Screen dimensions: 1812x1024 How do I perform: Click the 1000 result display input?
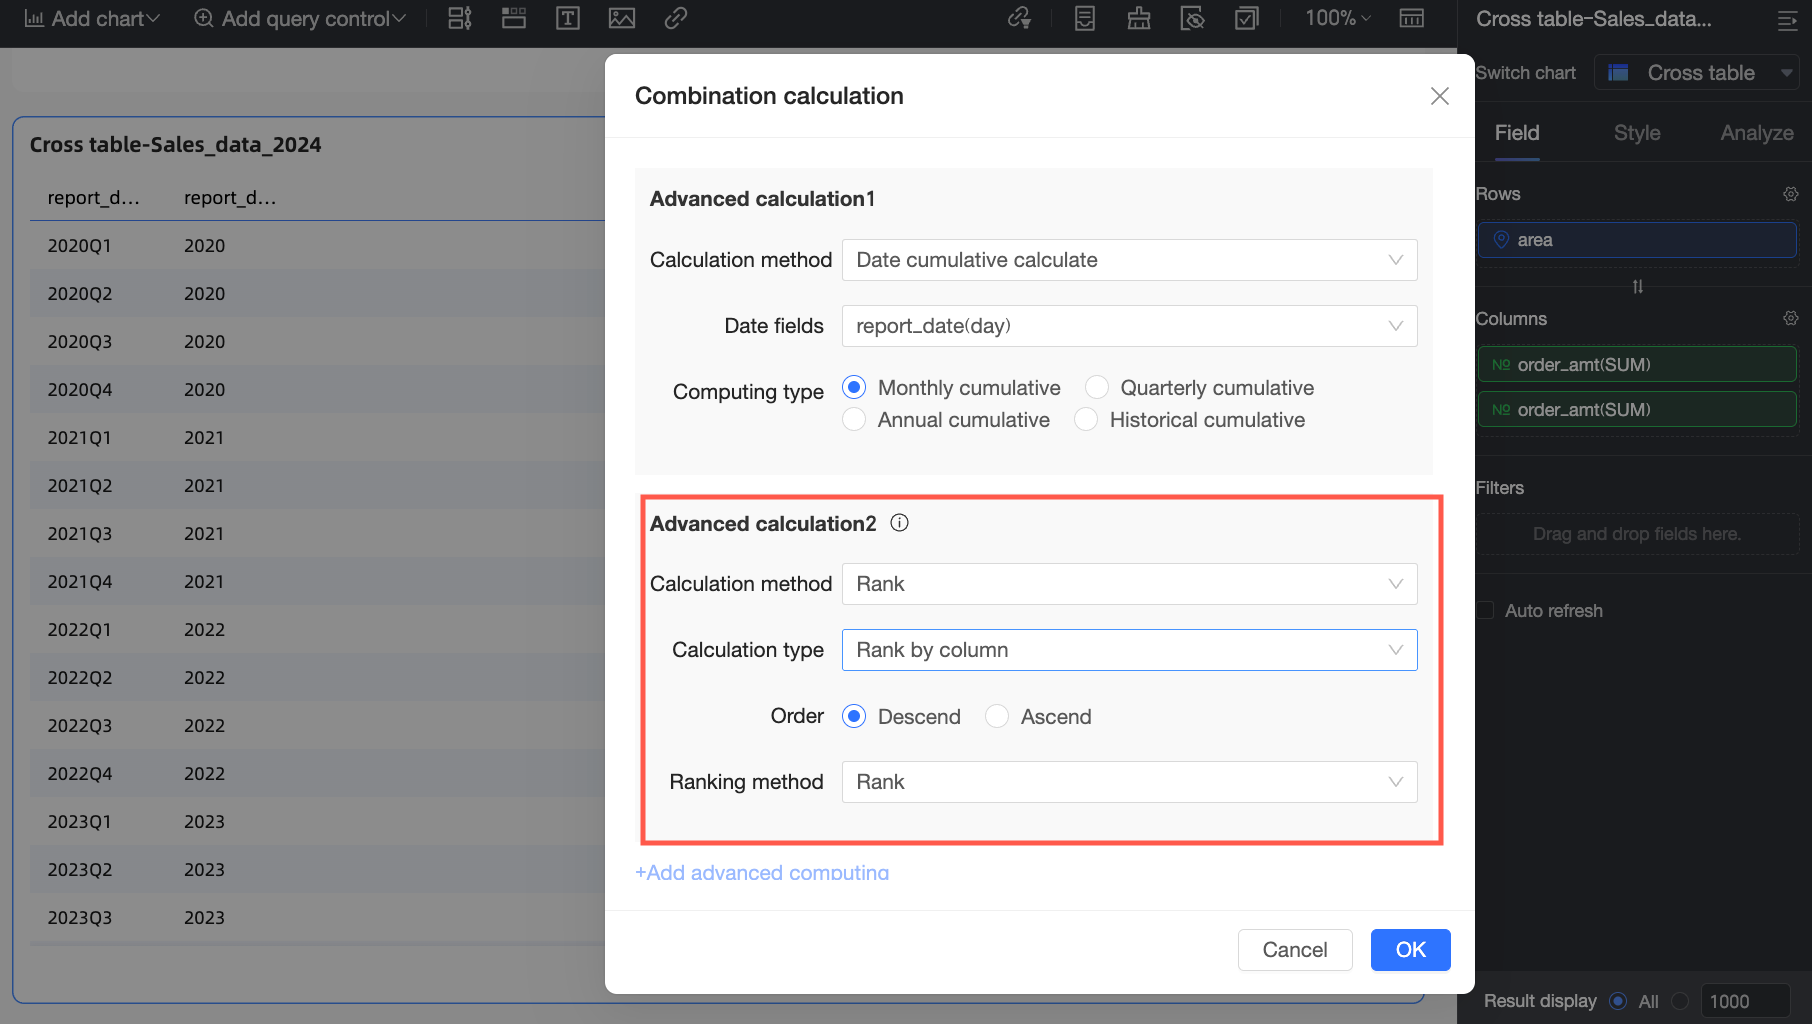(1745, 1001)
